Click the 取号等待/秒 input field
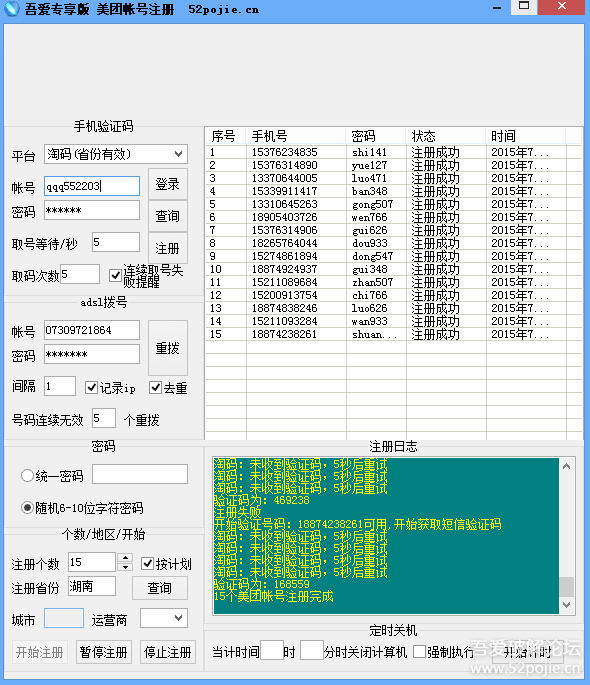This screenshot has width=590, height=685. point(116,242)
